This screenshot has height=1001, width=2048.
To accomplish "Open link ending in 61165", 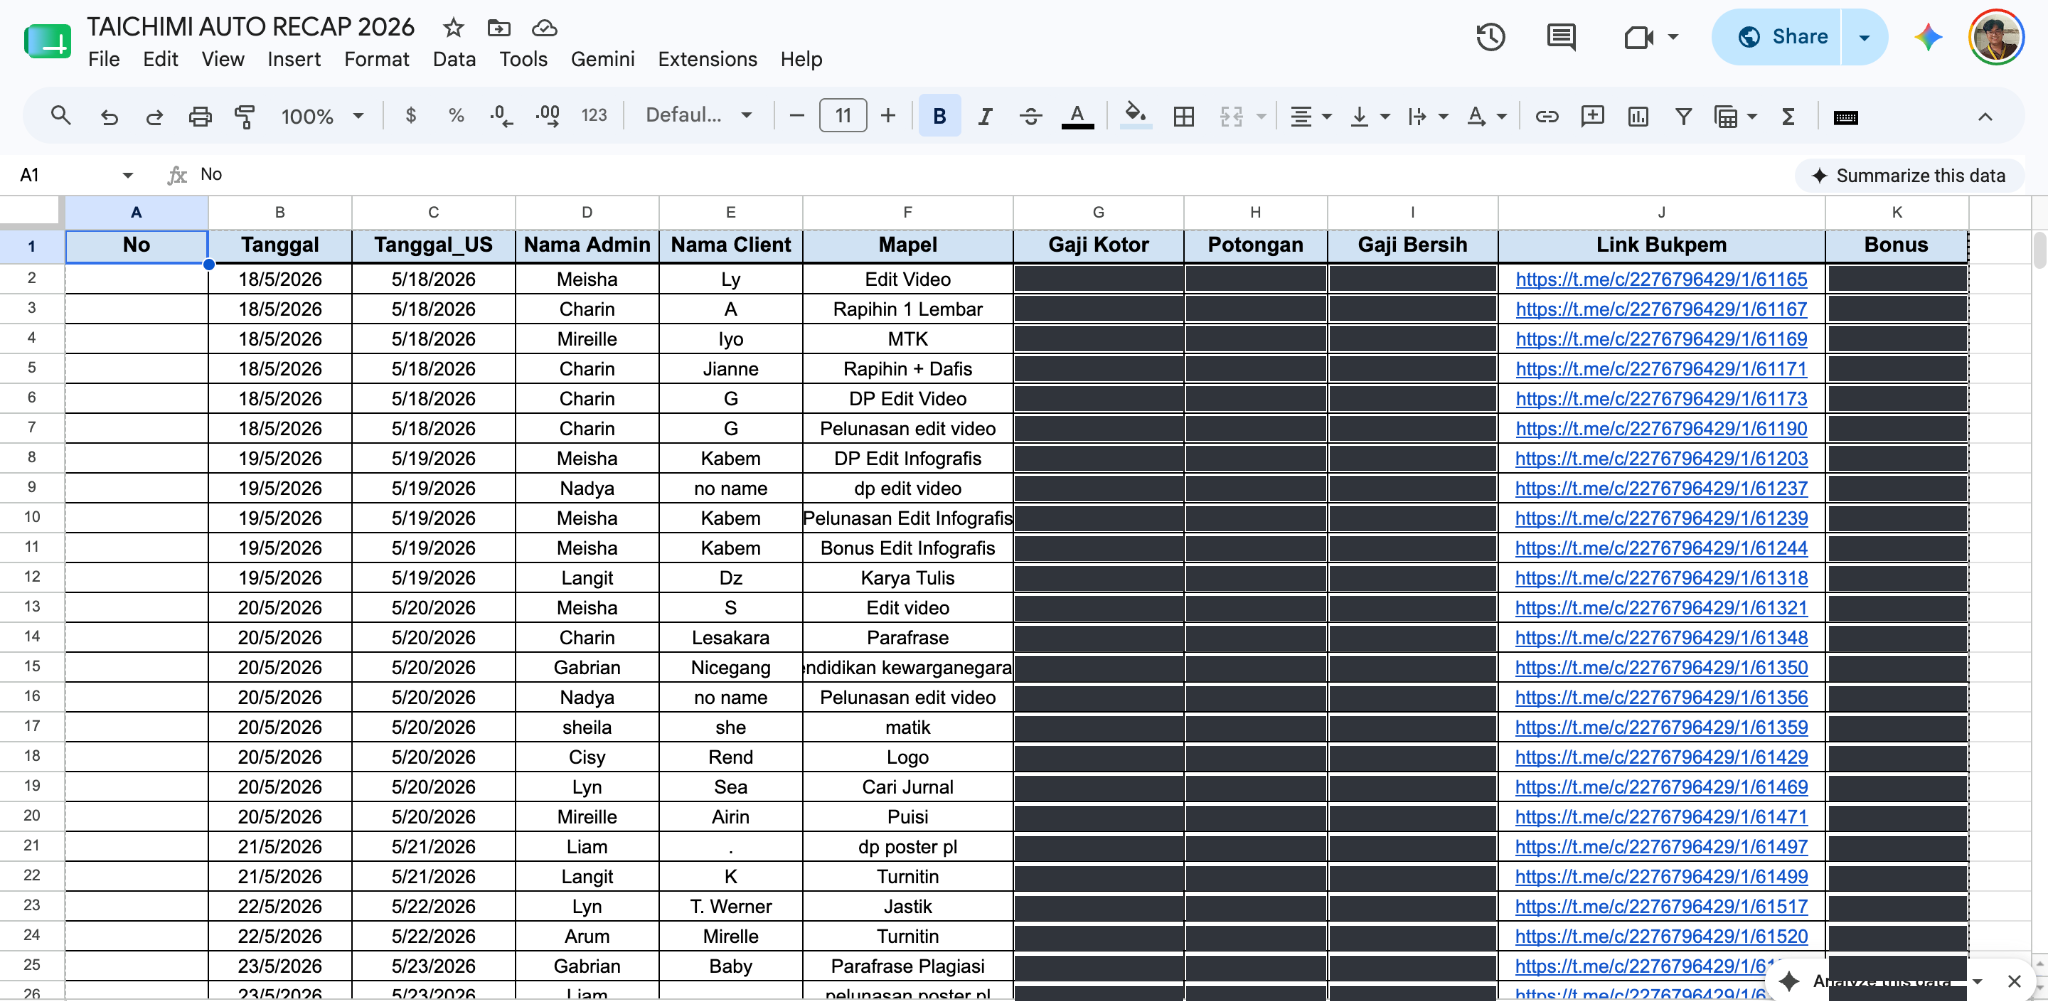I will point(1661,279).
